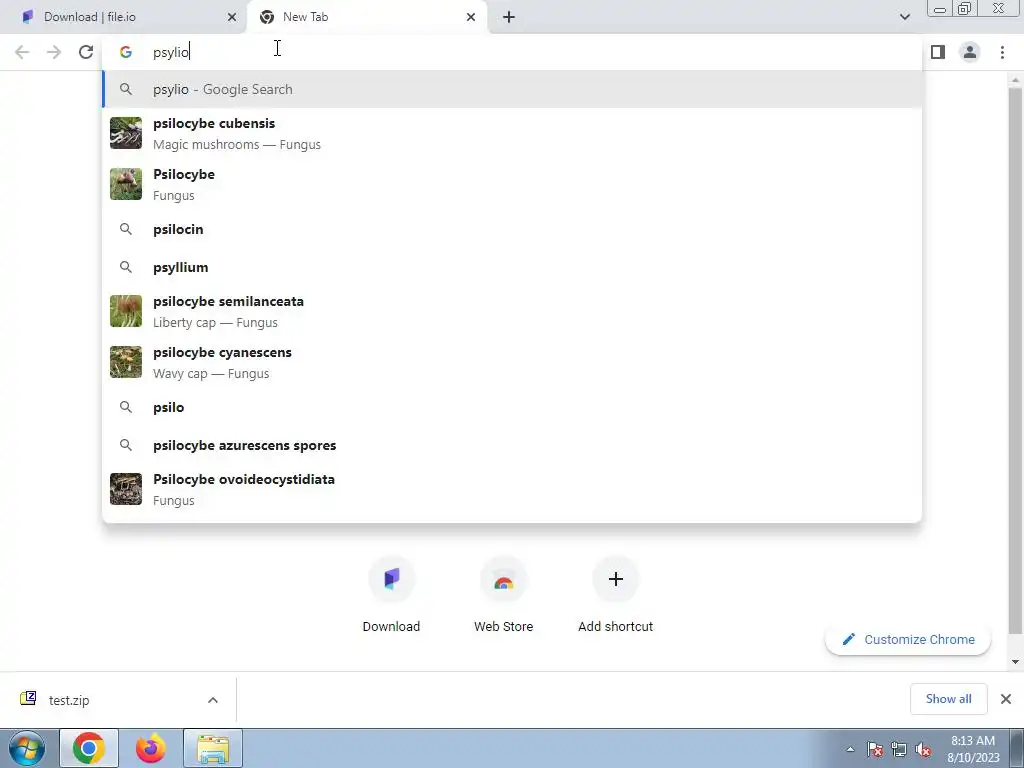
Task: Click the browser forward arrow
Action: click(x=54, y=52)
